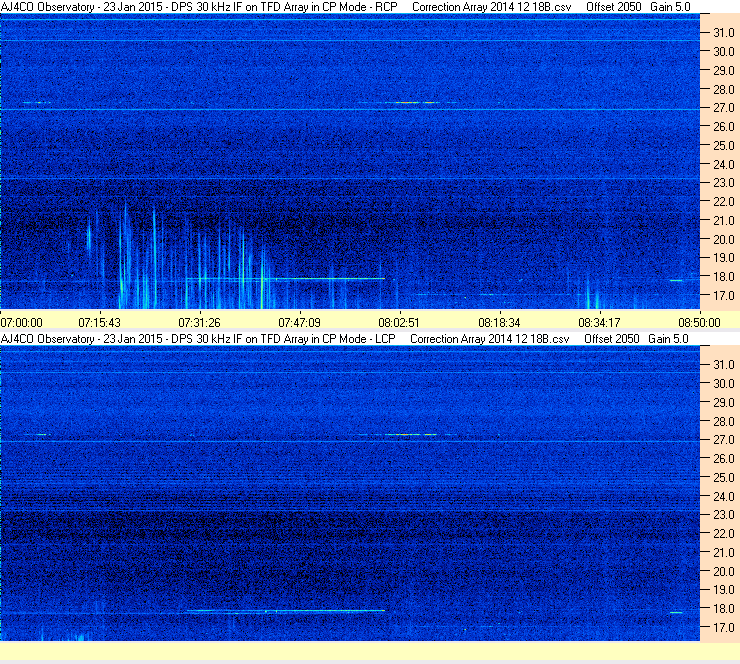Click 25.0 on the LCP frequency axis
740x664 pixels.
coord(723,478)
